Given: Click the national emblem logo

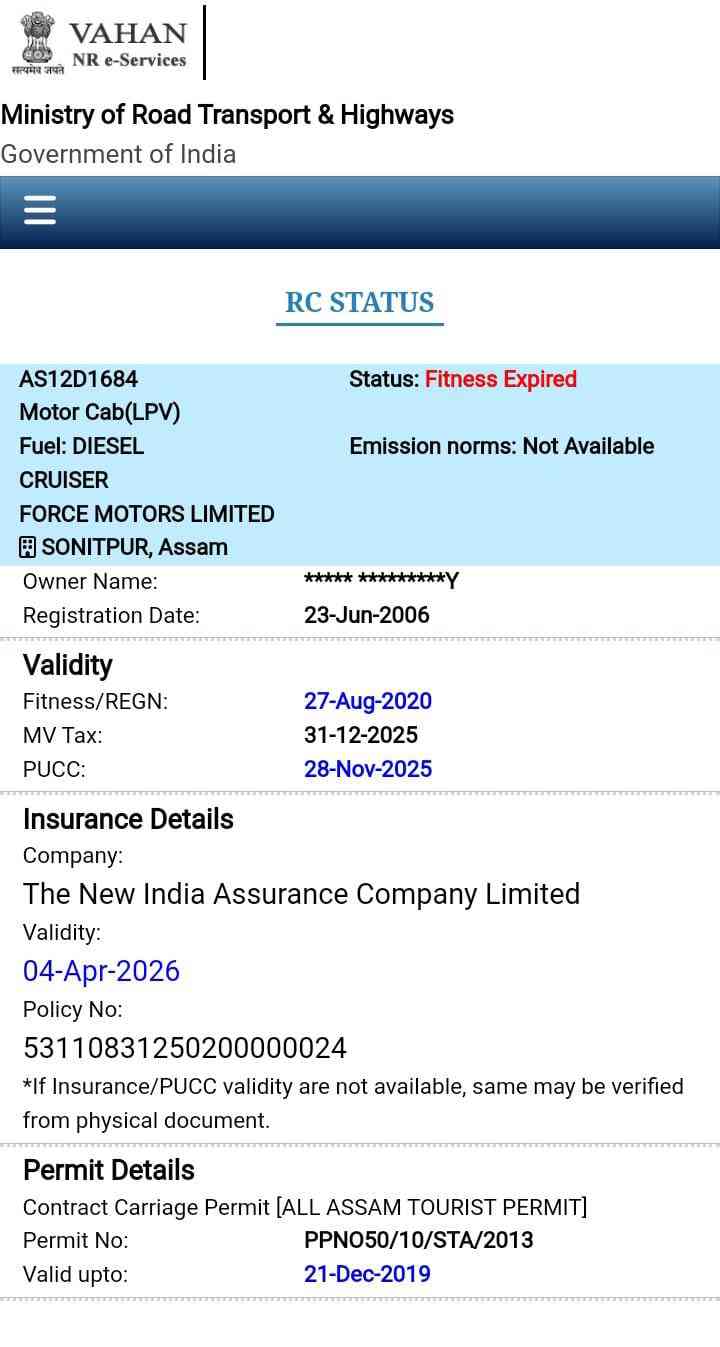Looking at the screenshot, I should (37, 42).
